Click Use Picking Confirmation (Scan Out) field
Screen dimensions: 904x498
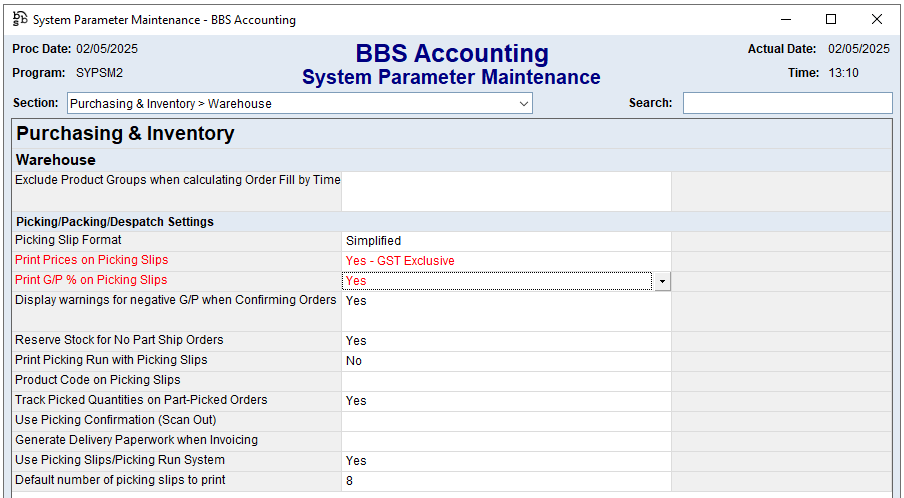(x=505, y=421)
